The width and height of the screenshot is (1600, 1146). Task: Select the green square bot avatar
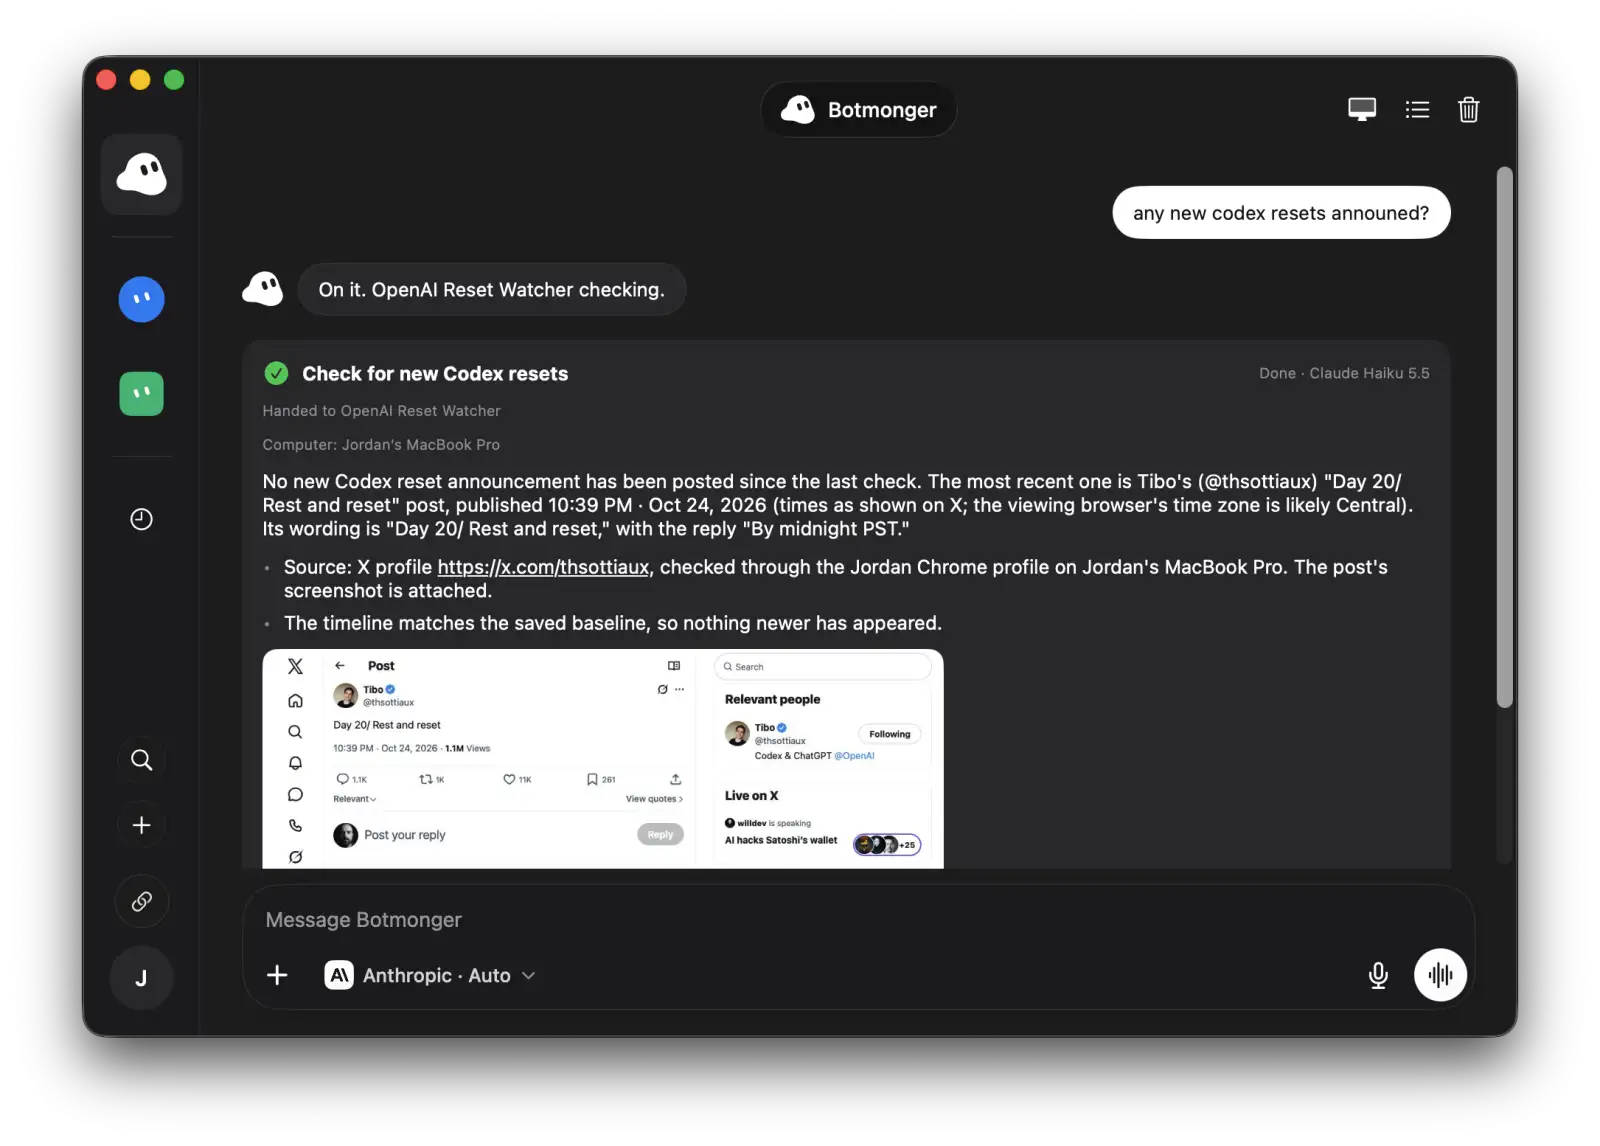[x=141, y=393]
